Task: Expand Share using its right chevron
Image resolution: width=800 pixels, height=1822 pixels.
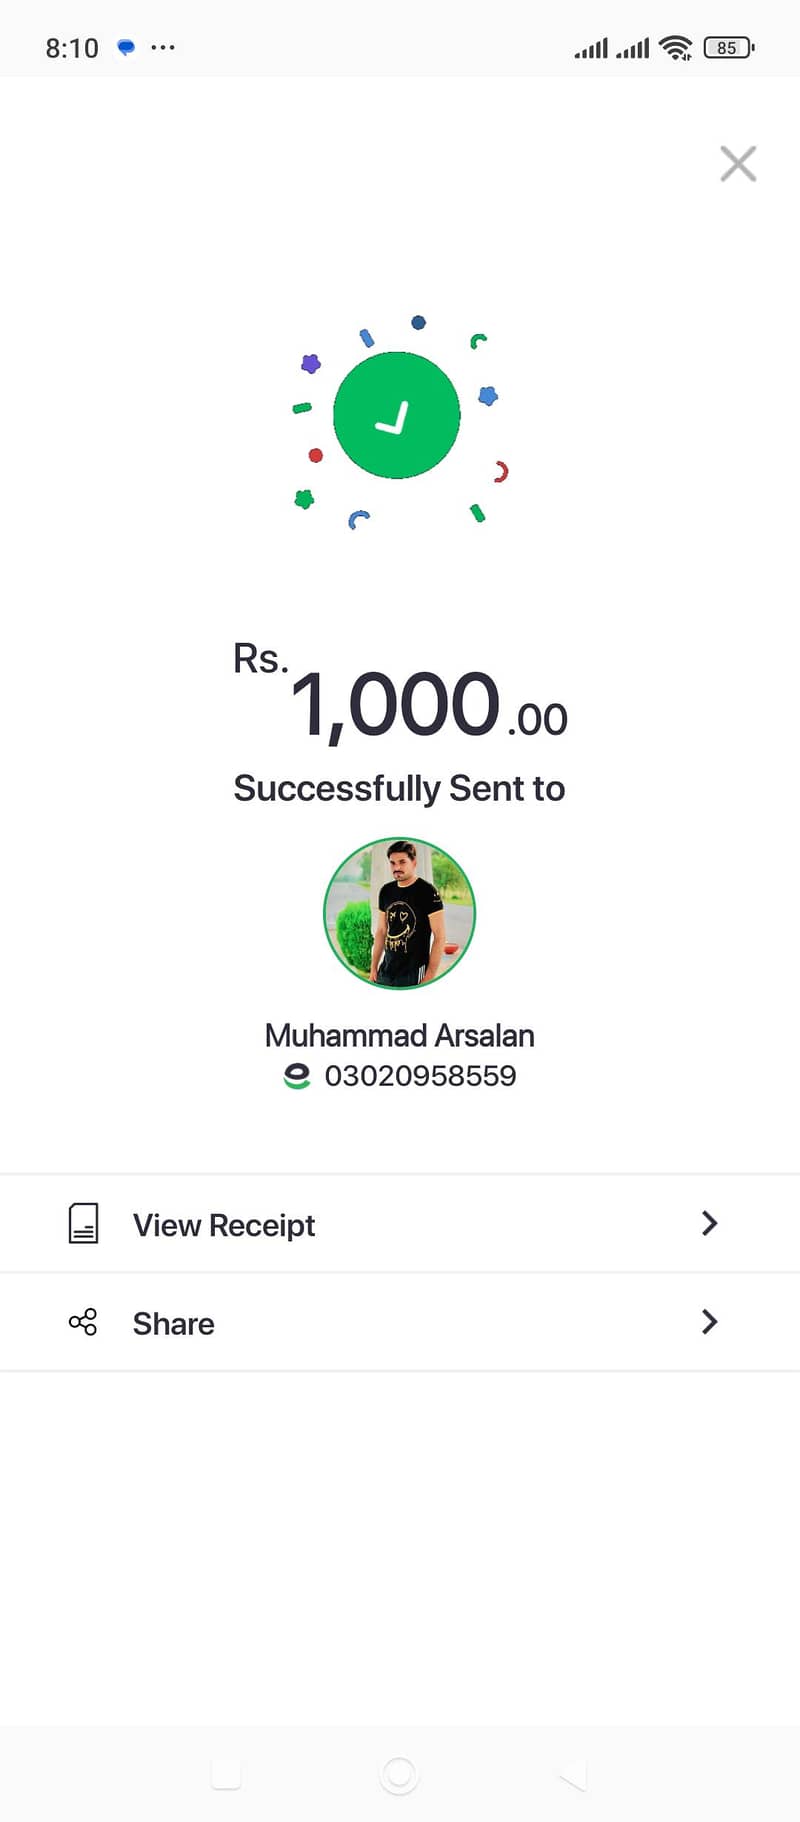Action: click(709, 1322)
